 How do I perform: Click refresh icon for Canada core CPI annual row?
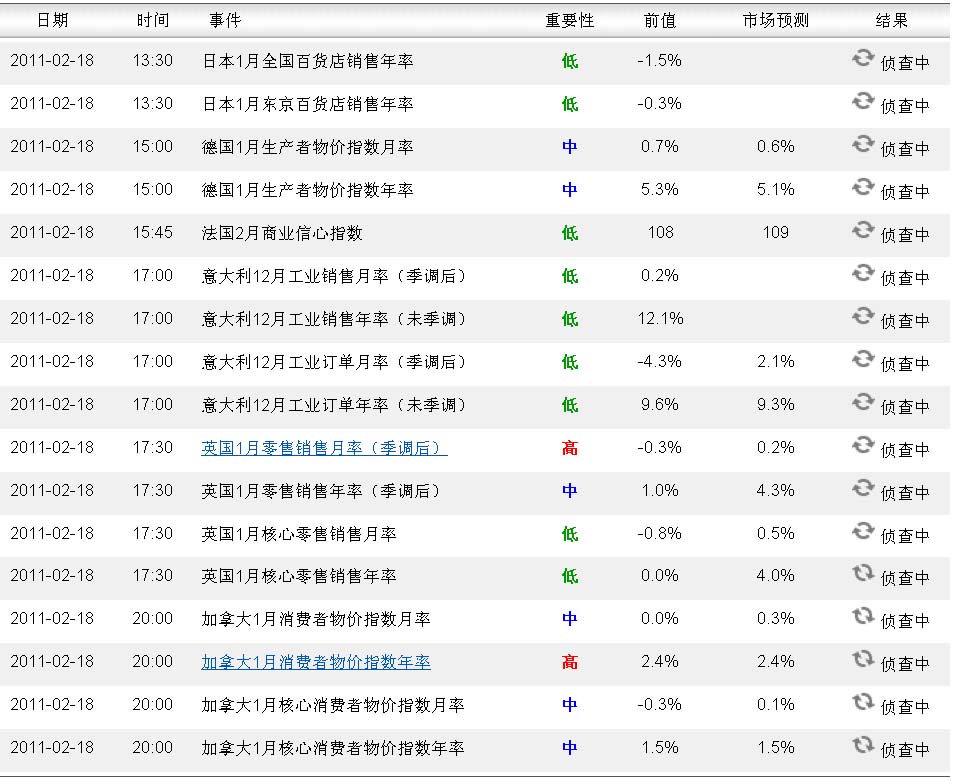coord(862,745)
